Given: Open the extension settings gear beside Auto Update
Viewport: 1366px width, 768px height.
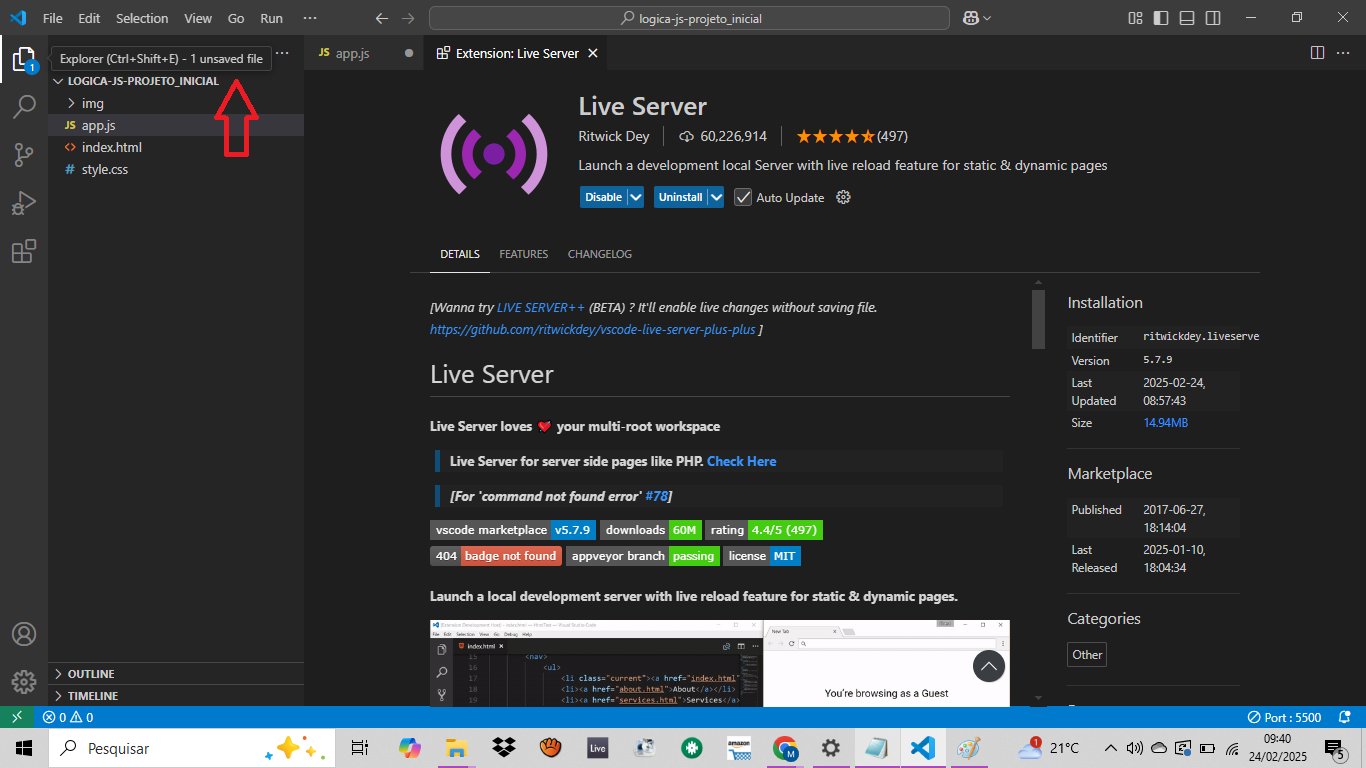Looking at the screenshot, I should coord(843,197).
